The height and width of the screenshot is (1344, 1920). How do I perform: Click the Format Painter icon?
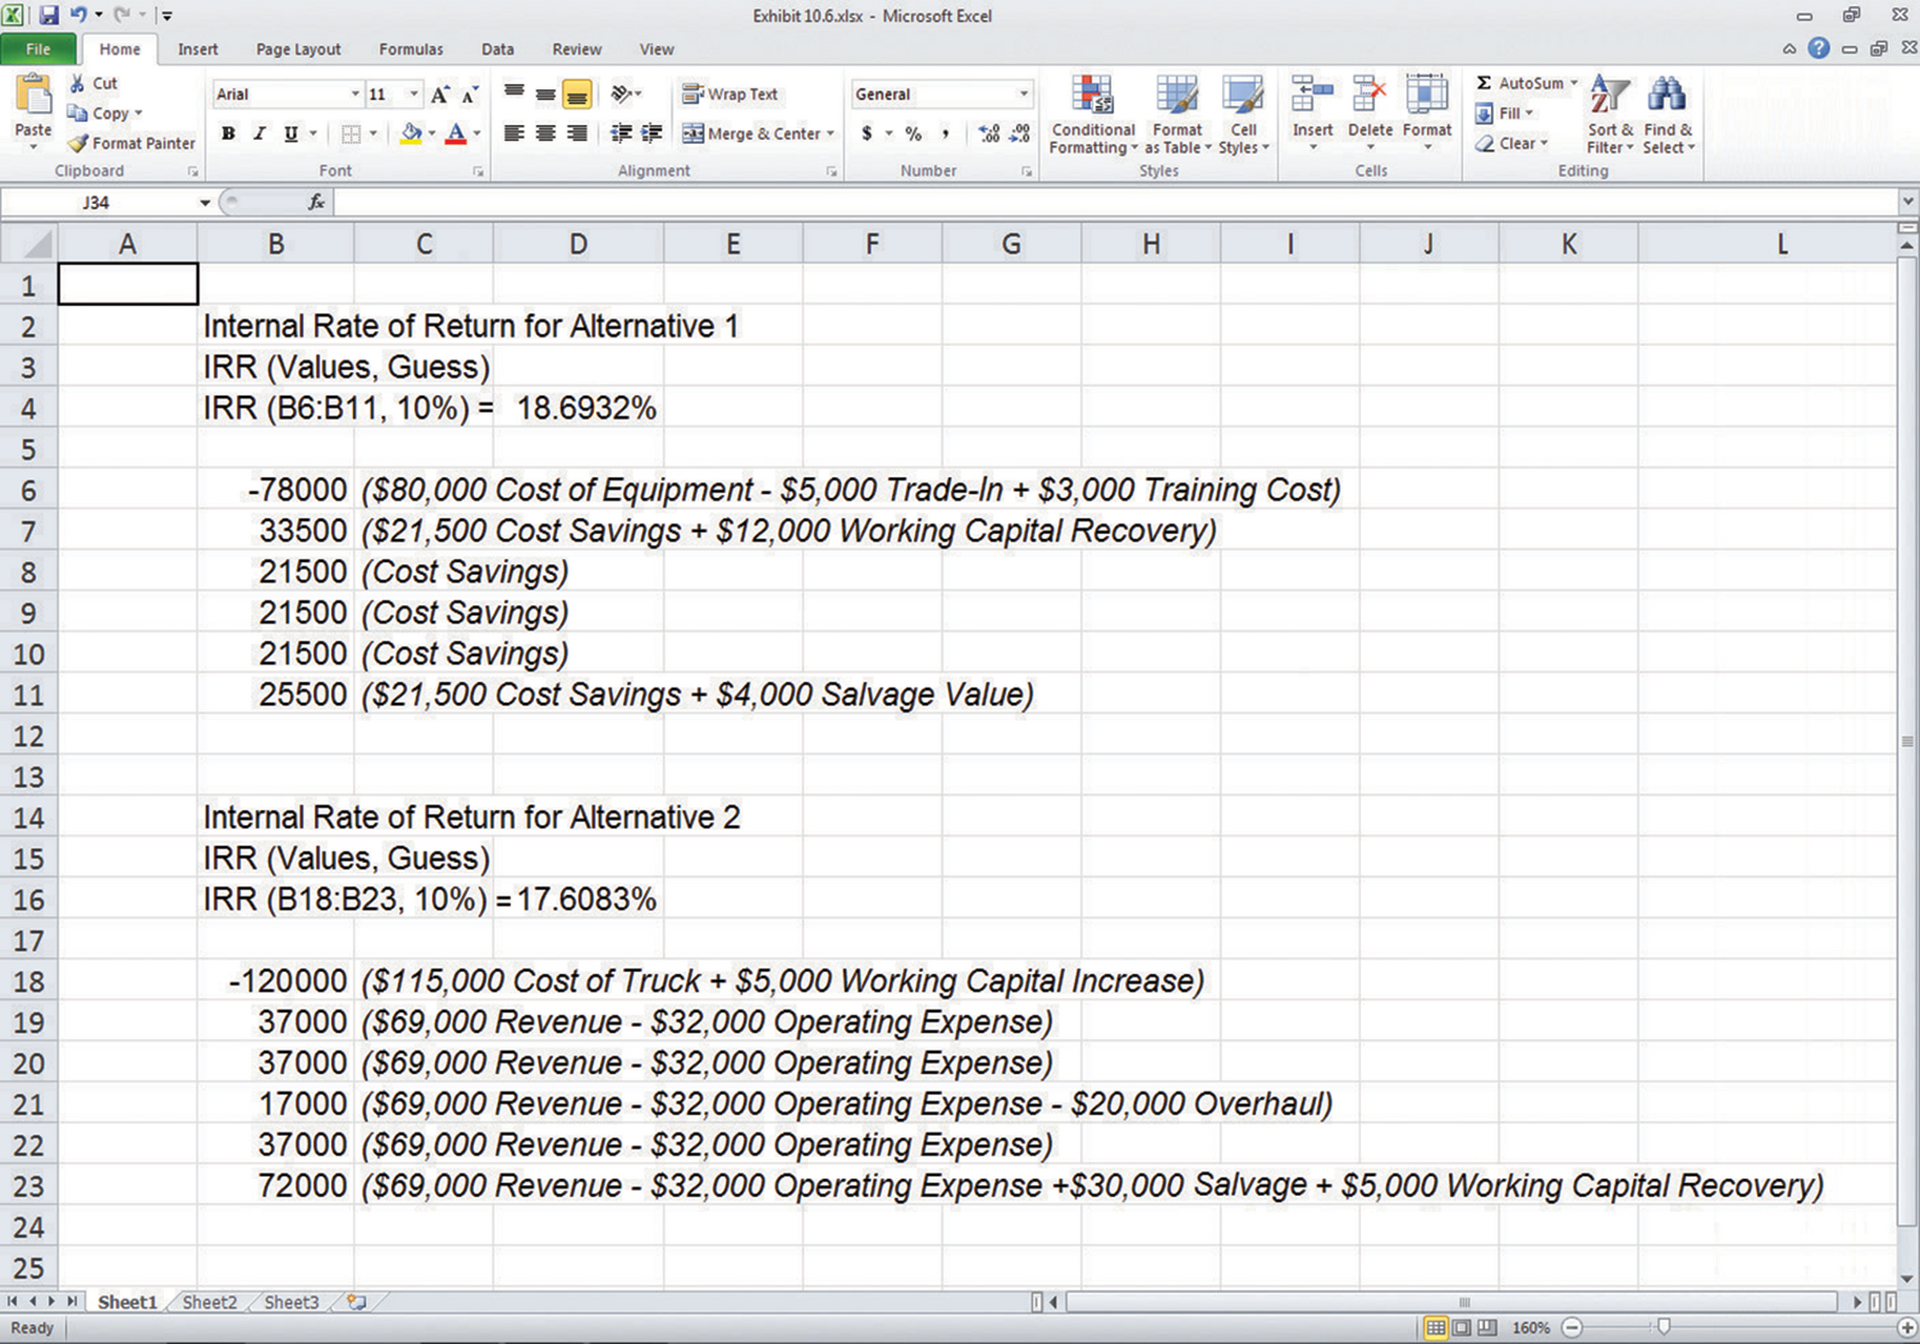[x=79, y=143]
